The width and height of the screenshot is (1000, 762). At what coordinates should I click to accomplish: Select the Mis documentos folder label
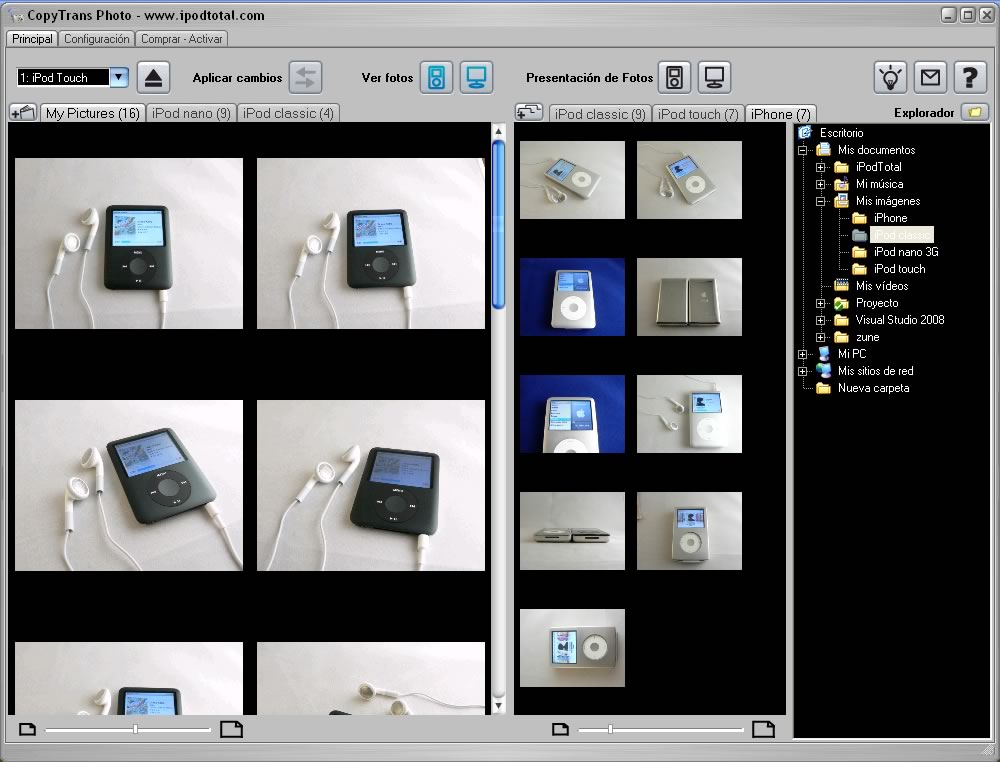(876, 150)
